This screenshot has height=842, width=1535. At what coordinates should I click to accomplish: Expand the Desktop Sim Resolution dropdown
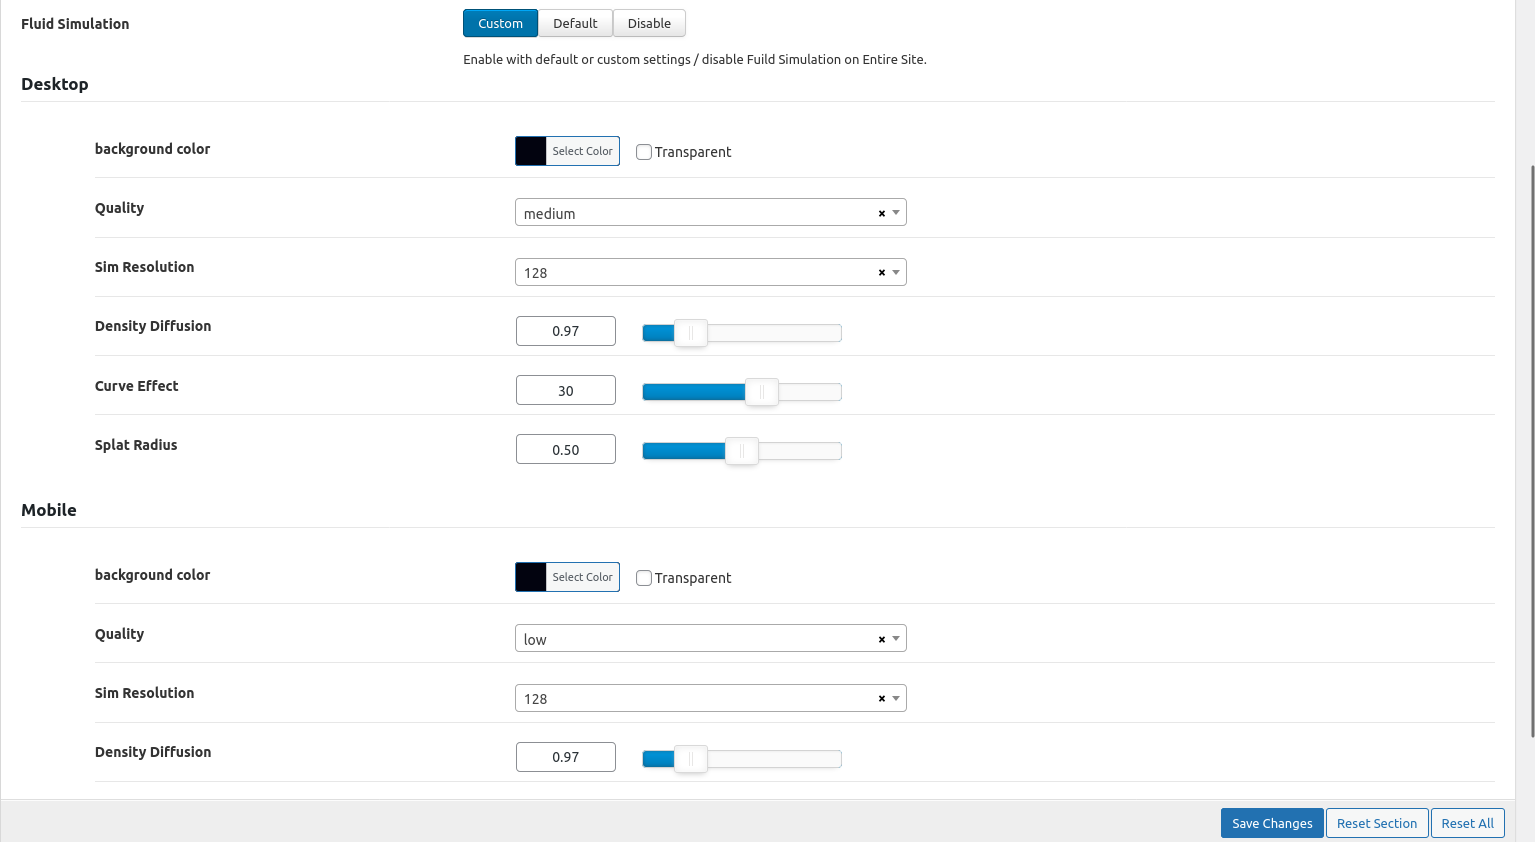700,273
